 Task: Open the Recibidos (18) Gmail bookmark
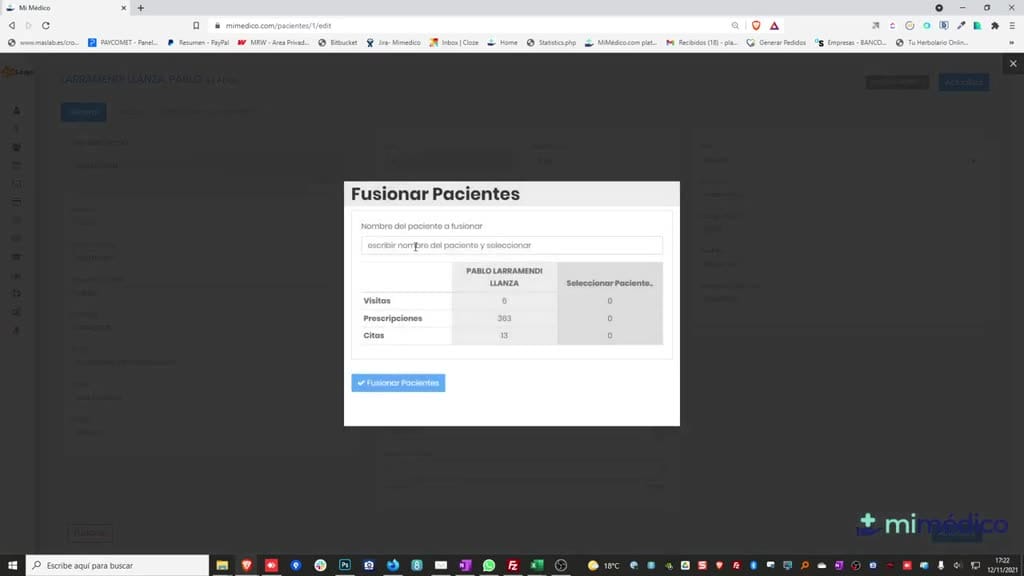click(702, 42)
